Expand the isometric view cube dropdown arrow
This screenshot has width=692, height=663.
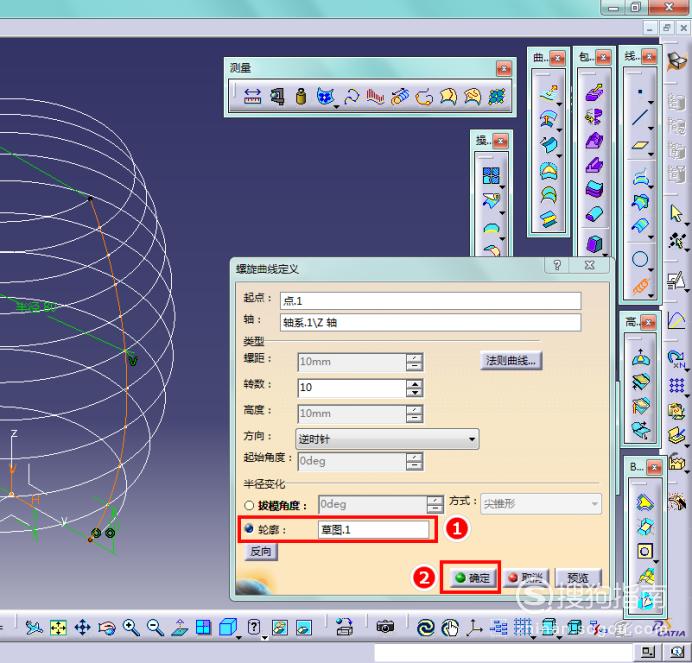tap(239, 637)
